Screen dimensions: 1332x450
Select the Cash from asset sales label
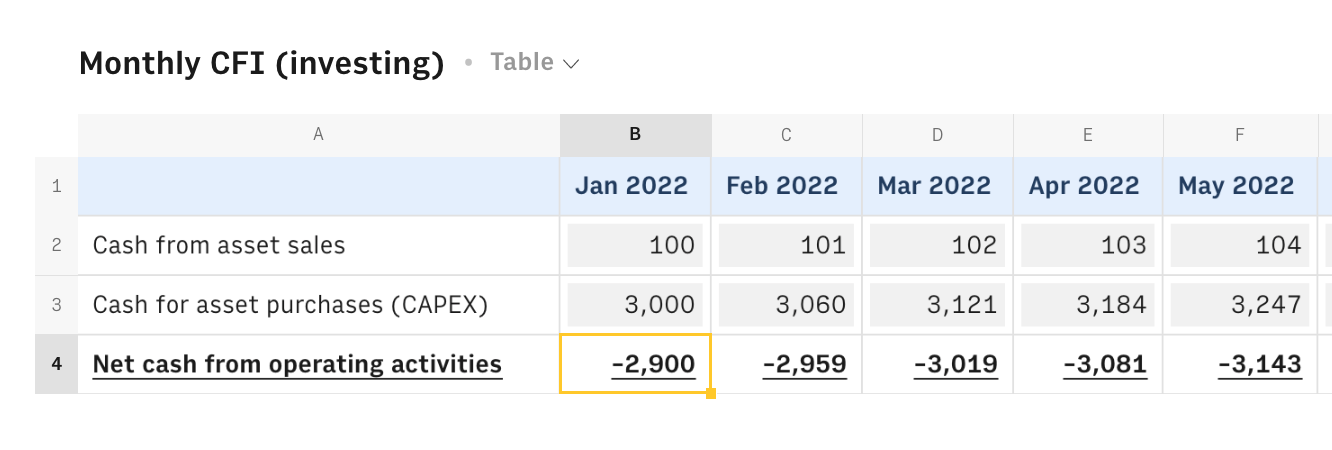(219, 245)
